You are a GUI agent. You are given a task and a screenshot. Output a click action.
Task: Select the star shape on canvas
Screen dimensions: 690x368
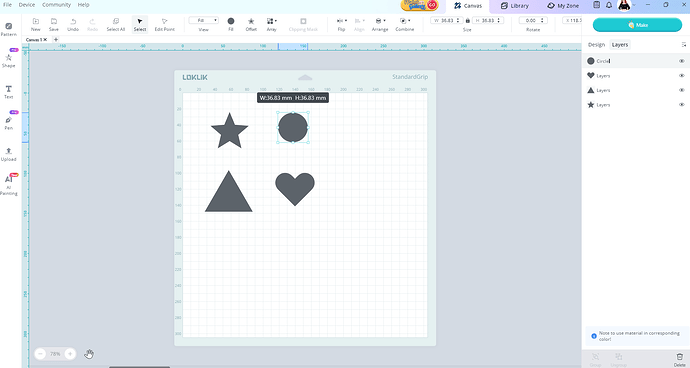click(x=229, y=130)
